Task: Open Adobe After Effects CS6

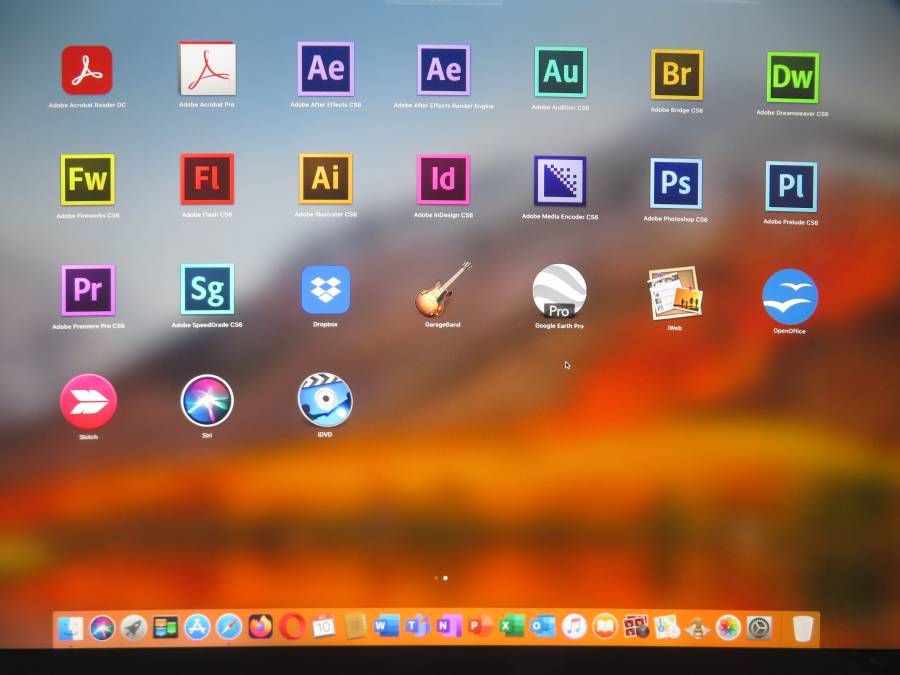Action: (x=325, y=69)
